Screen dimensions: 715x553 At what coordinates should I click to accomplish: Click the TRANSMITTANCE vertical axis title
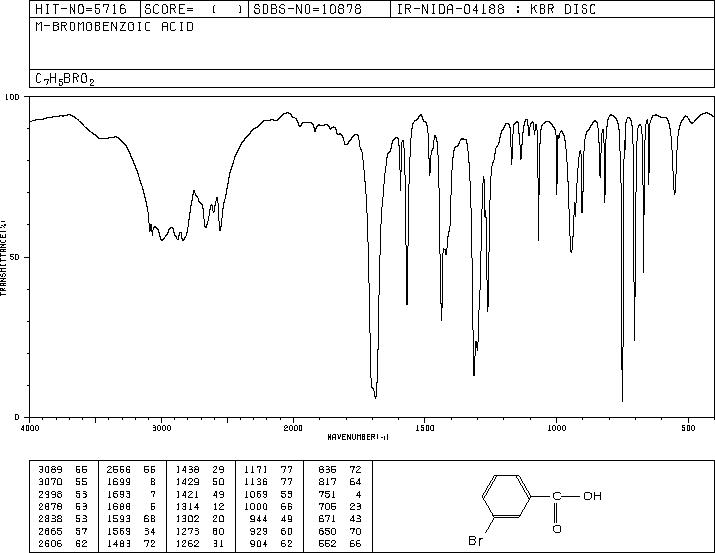click(4, 258)
